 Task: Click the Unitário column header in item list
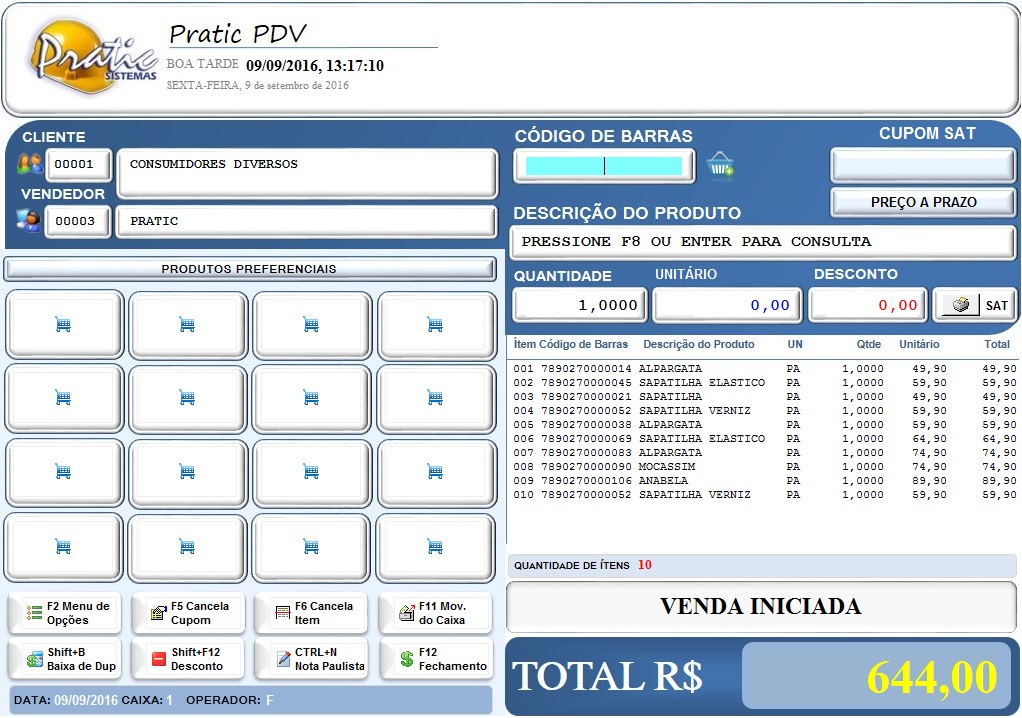click(x=919, y=345)
